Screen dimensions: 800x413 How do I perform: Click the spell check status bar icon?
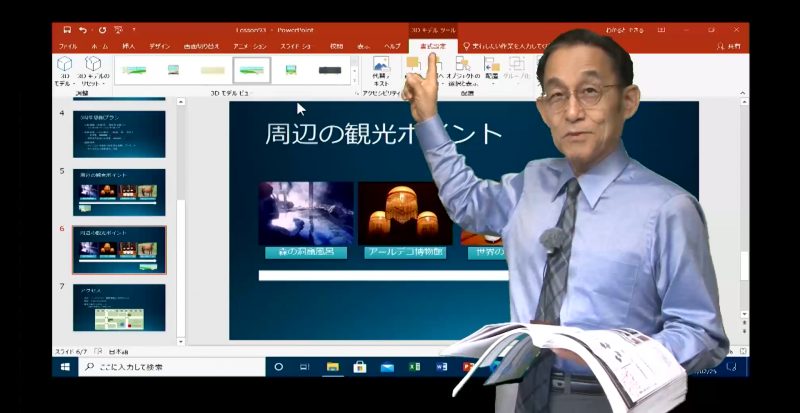pos(98,352)
